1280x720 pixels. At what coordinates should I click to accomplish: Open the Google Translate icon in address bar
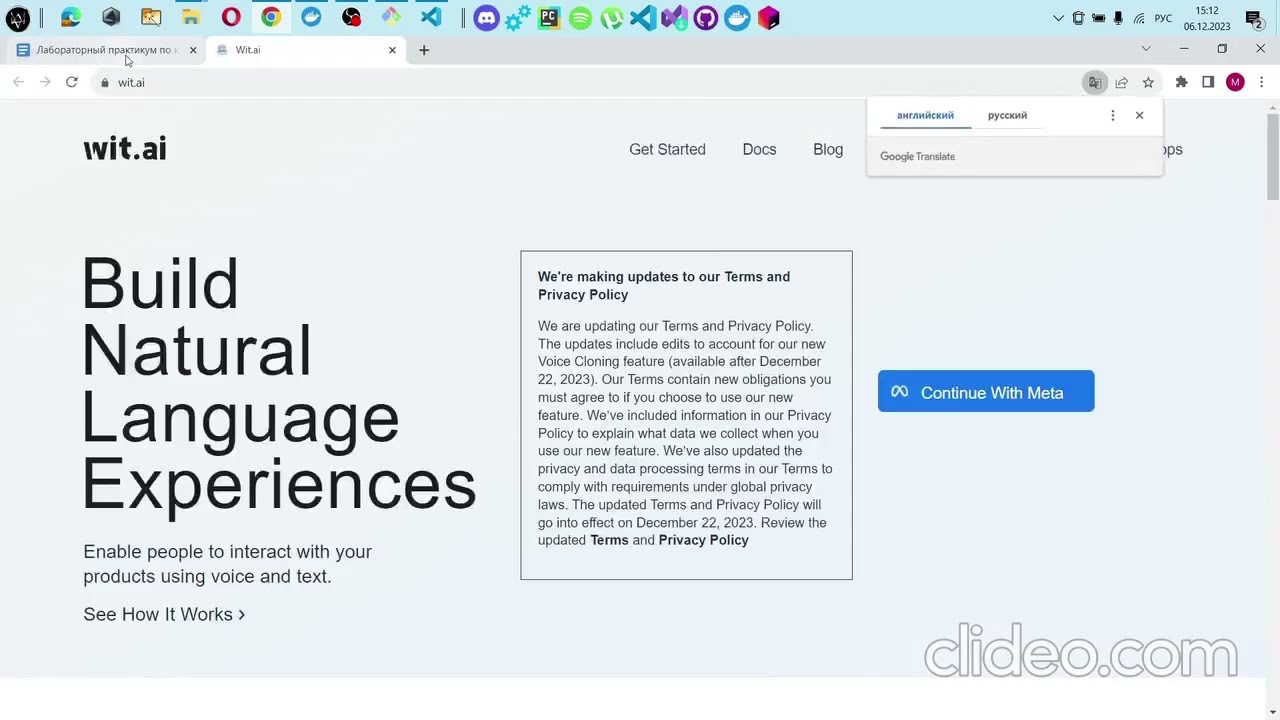(x=1095, y=83)
